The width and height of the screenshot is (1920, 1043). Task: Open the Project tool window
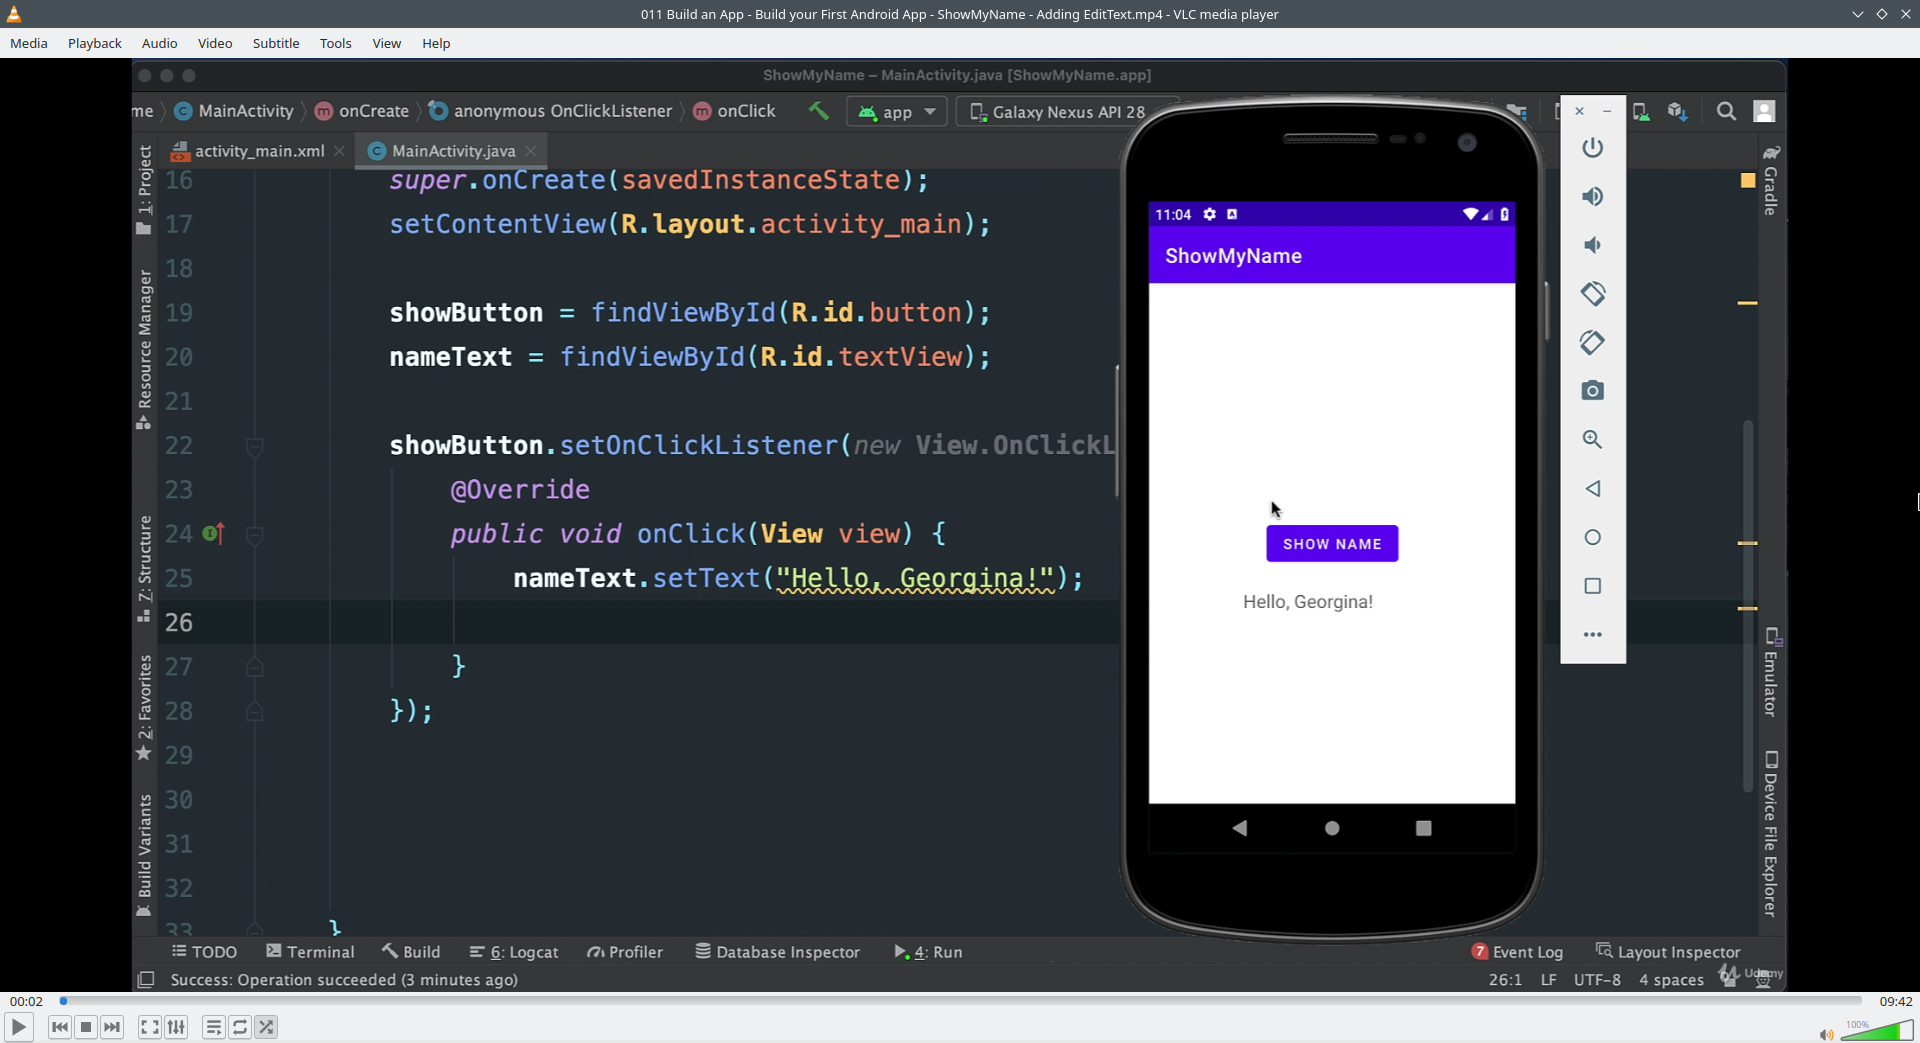[x=144, y=190]
